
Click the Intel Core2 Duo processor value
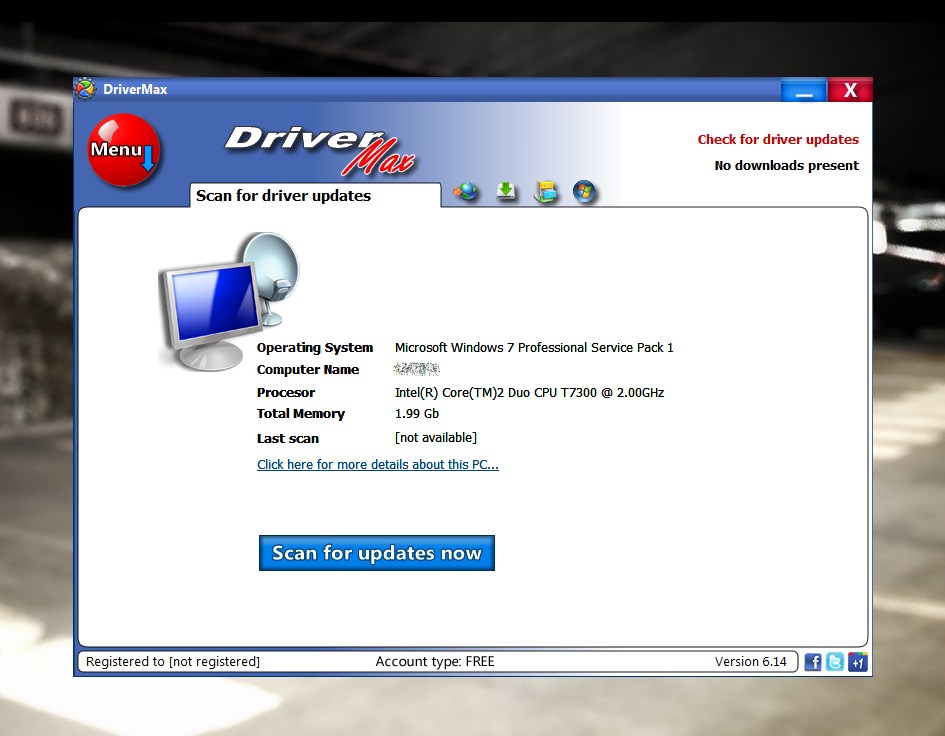pyautogui.click(x=529, y=392)
